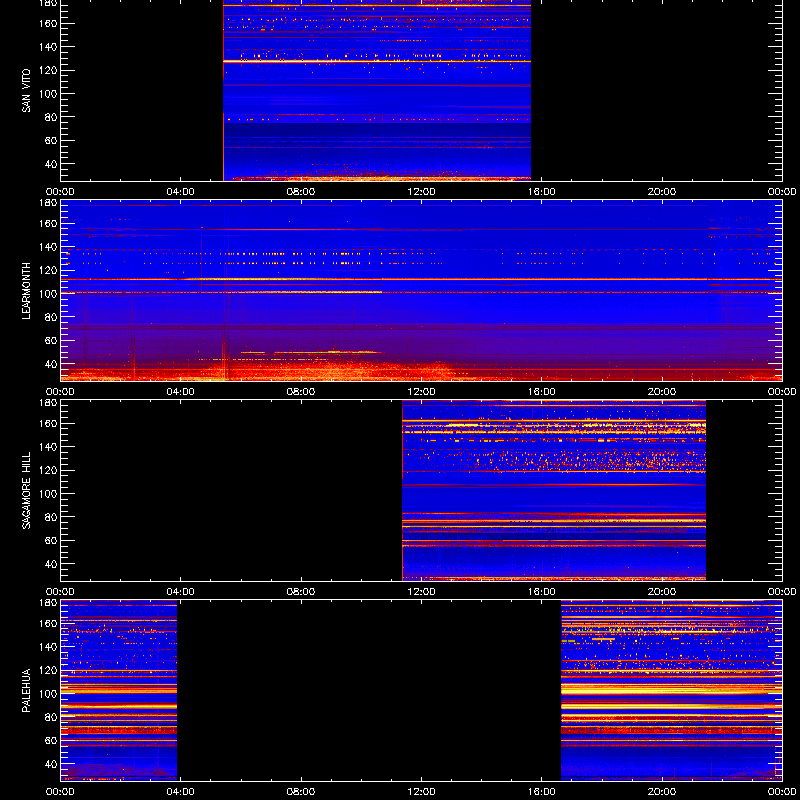Pick the 140 label on Sagamore Hill axis
Screen dimensions: 800x800
[48, 447]
